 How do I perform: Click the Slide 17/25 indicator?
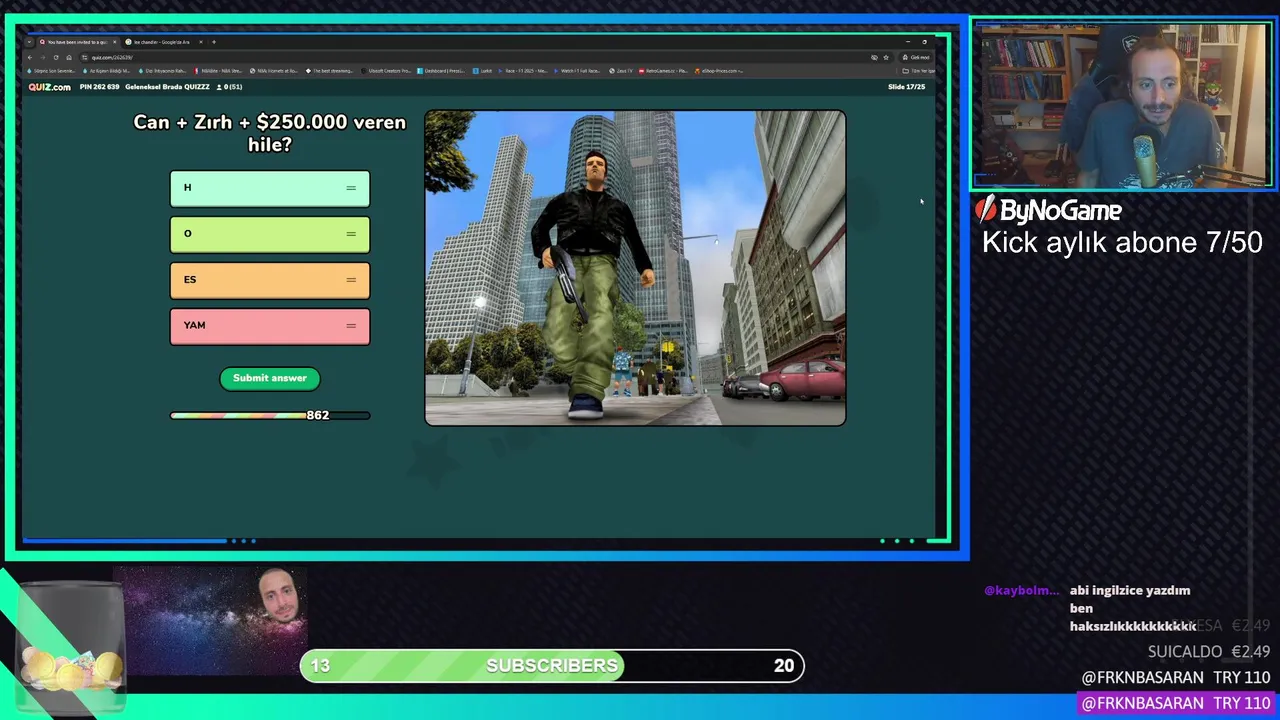(906, 87)
